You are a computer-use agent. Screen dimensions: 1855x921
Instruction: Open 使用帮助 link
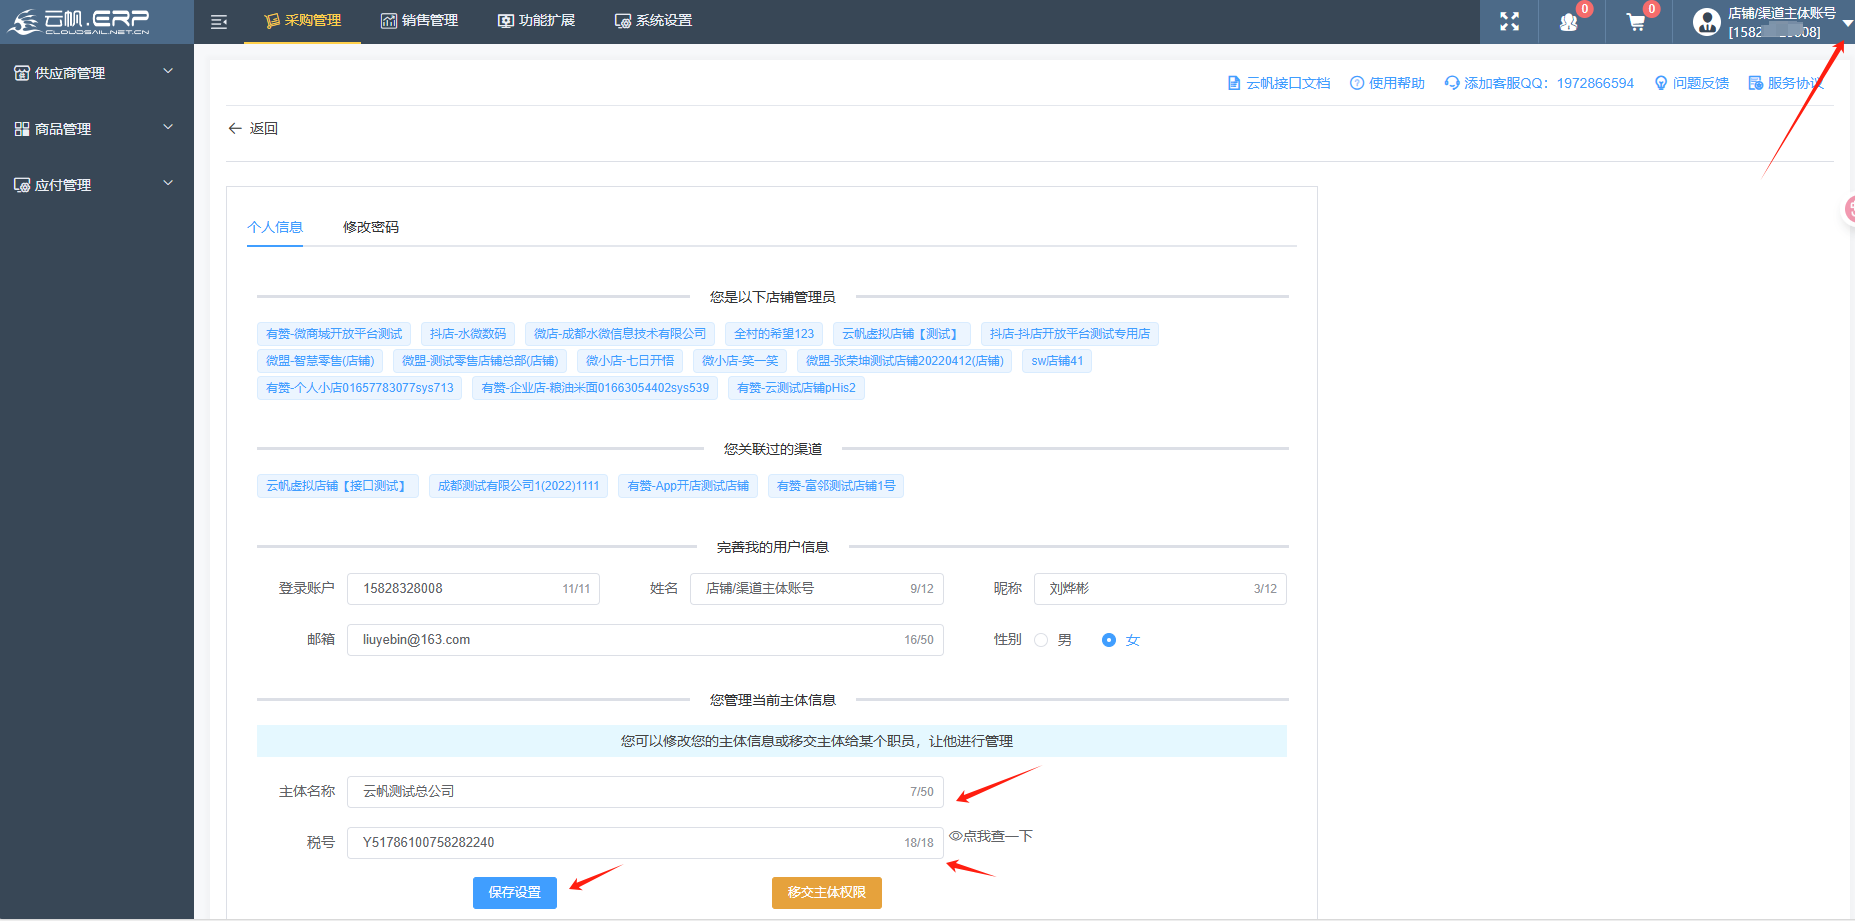coord(1387,83)
